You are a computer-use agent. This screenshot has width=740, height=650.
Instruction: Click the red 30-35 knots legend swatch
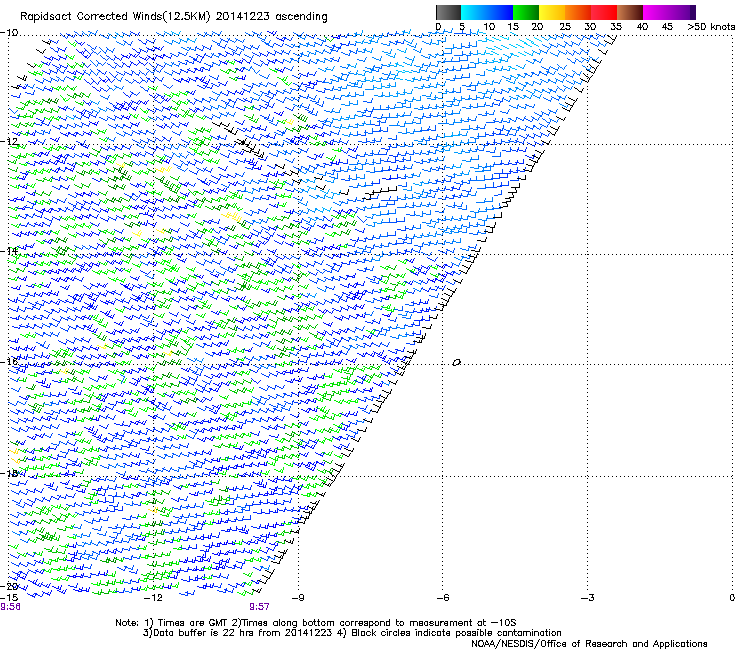pos(604,12)
